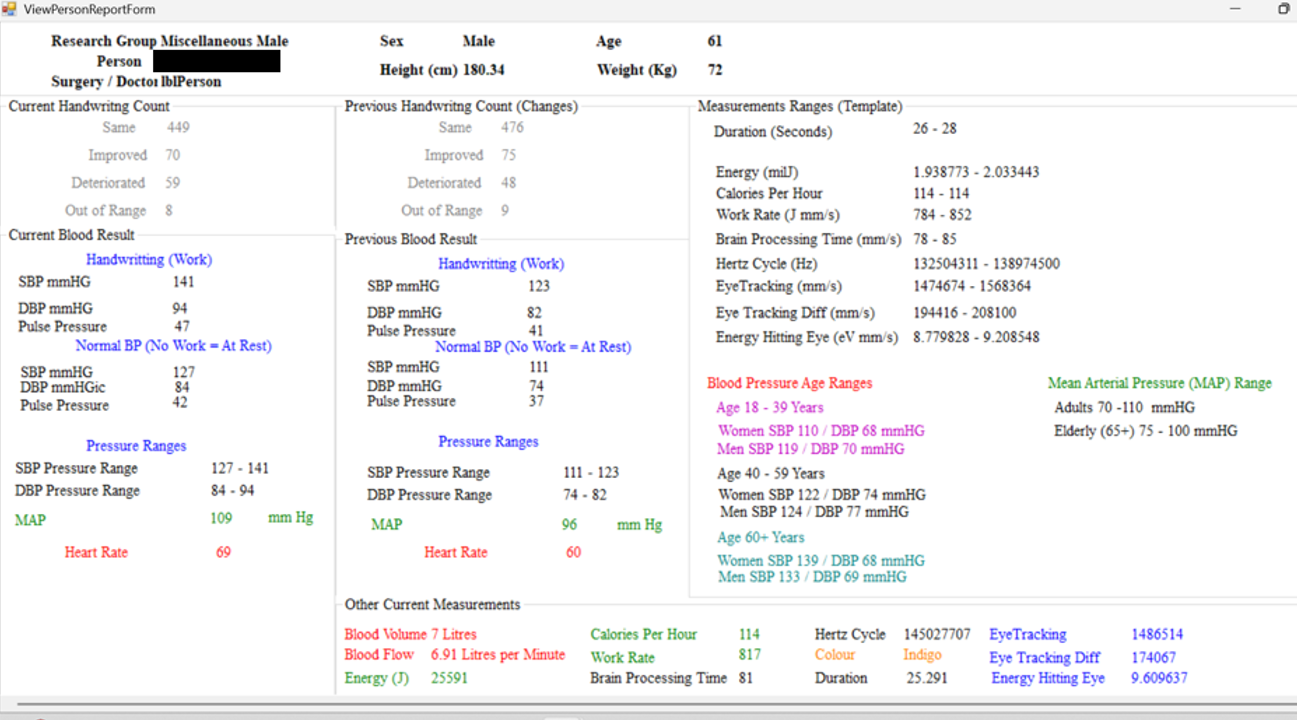
Task: Click the Other Current Measurements group header
Action: click(432, 604)
